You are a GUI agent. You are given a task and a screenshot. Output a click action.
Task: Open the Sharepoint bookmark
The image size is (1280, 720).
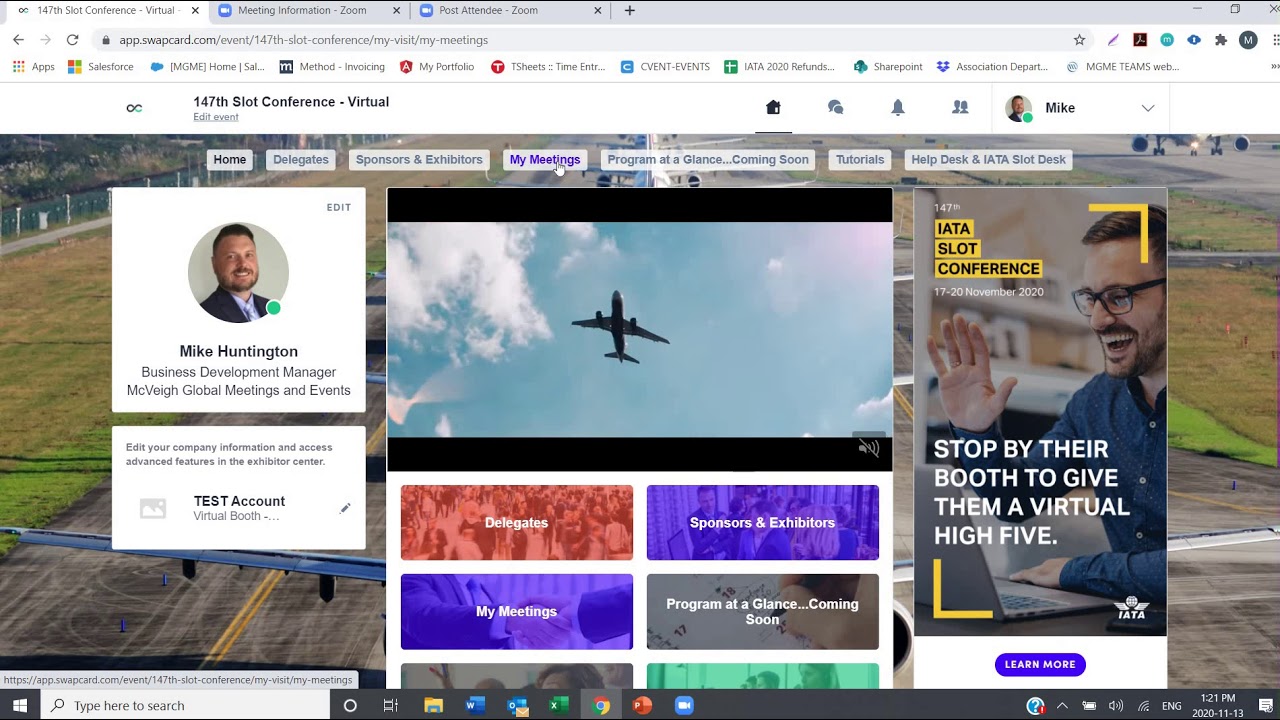[888, 67]
